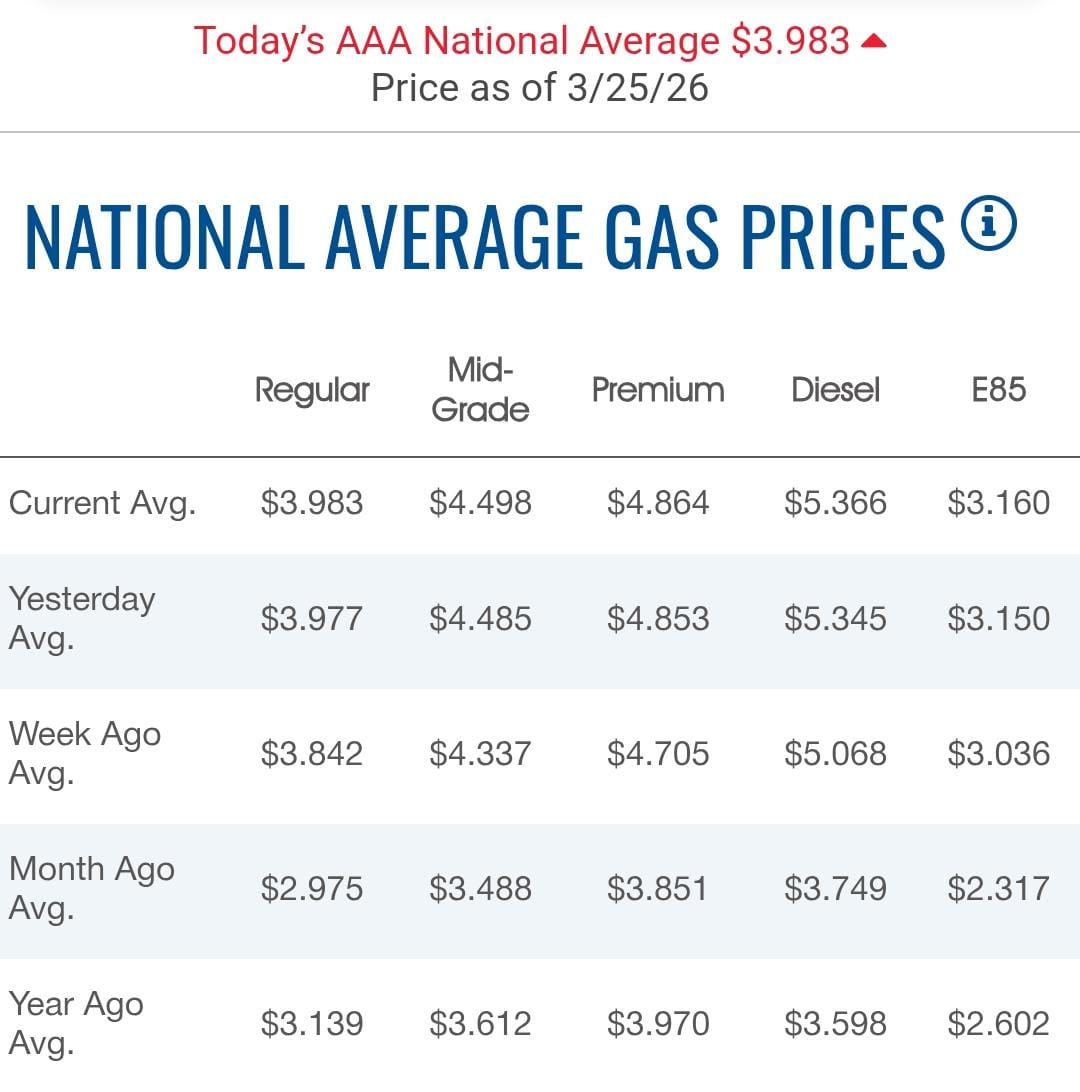Click the info icon beside National Average Gas Prices
The image size is (1080, 1092).
(988, 224)
